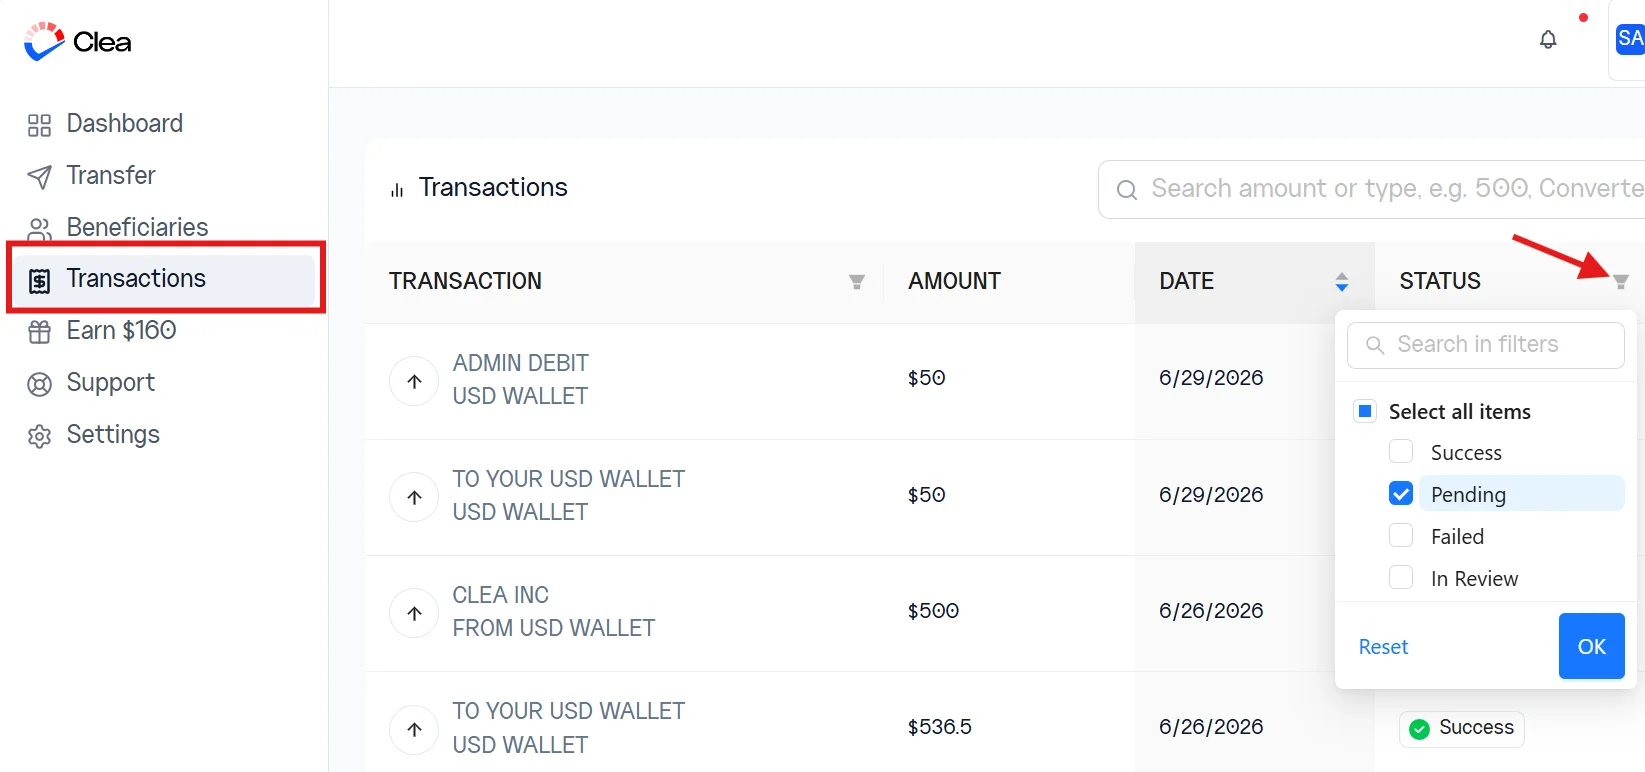Check the Failed filter checkbox
Image resolution: width=1645 pixels, height=772 pixels.
(x=1401, y=536)
